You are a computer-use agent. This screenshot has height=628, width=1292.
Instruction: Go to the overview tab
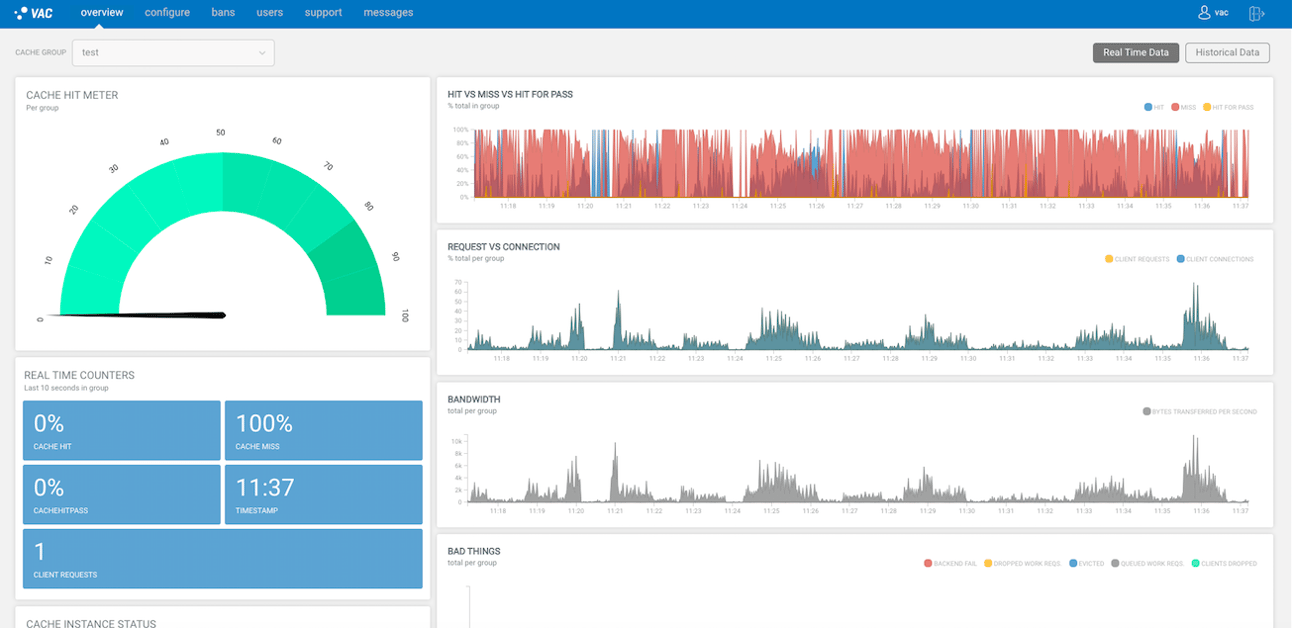point(102,13)
